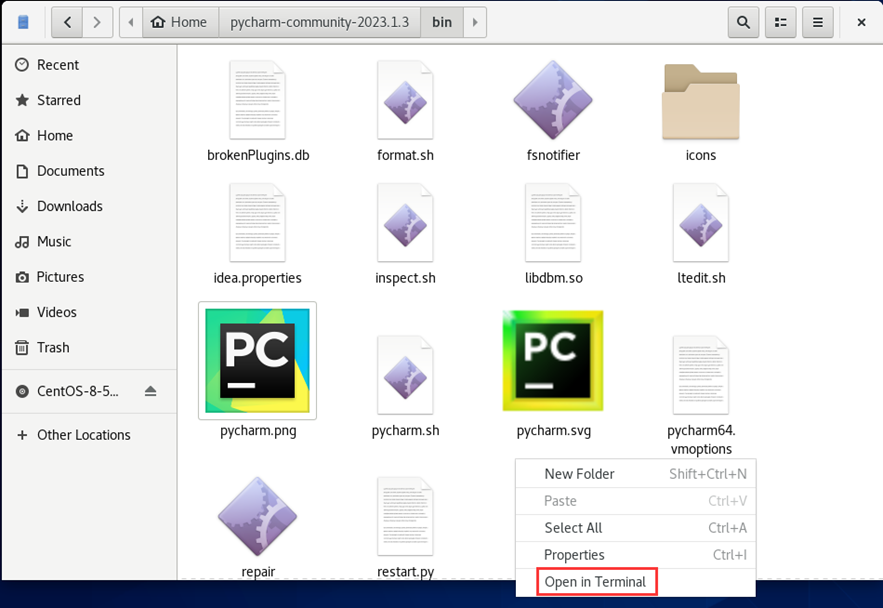This screenshot has height=608, width=883.
Task: Open the hamburger menu button
Action: pyautogui.click(x=818, y=23)
